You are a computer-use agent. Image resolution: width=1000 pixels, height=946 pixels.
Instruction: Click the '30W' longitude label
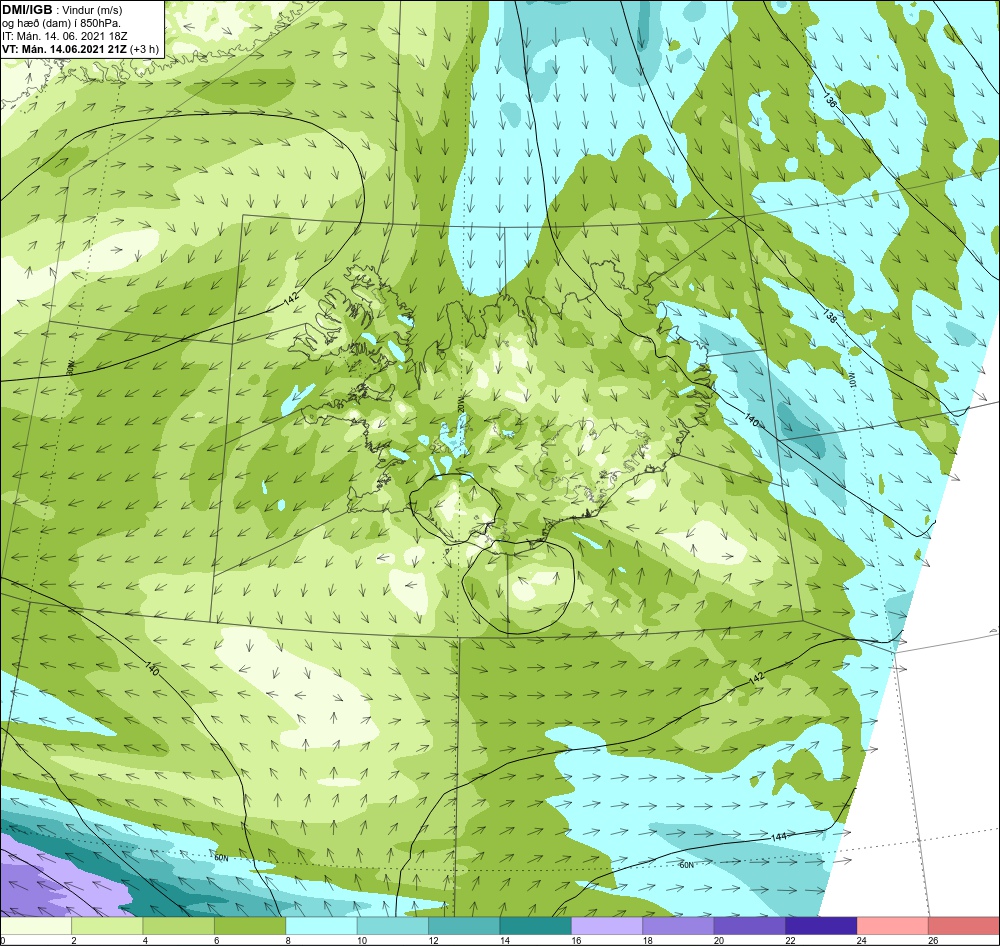[71, 367]
